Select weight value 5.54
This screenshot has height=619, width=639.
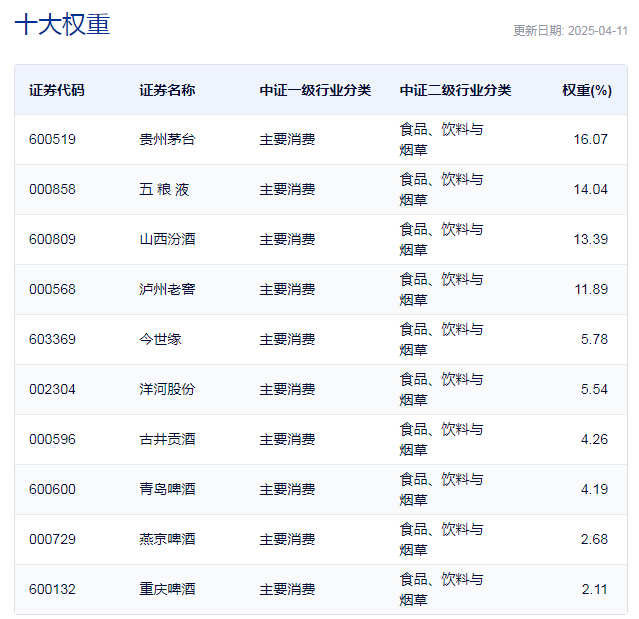[594, 390]
